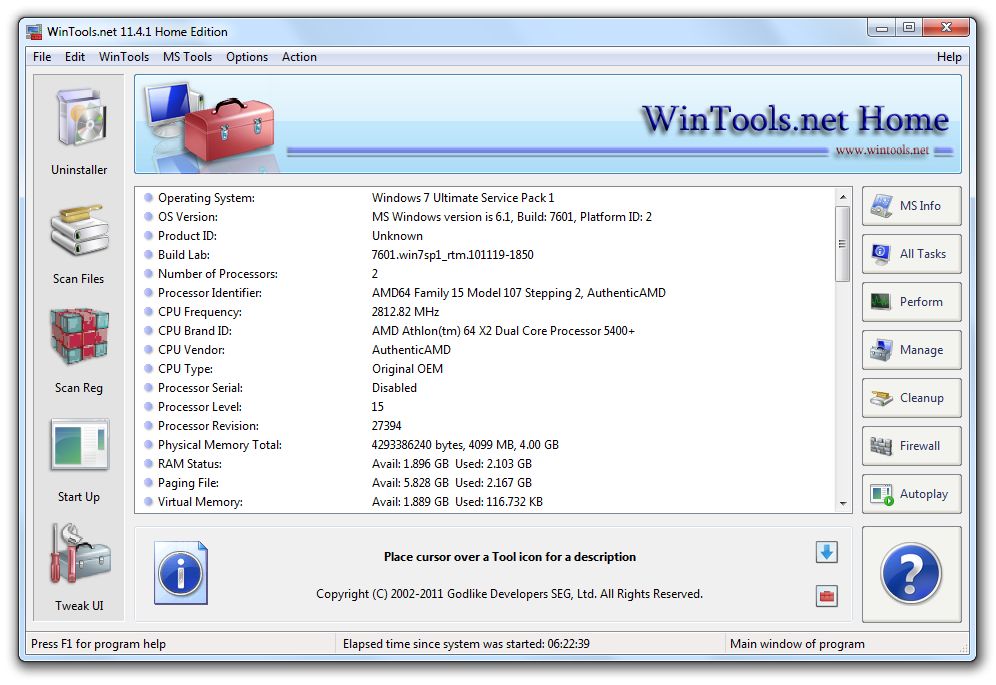This screenshot has width=996, height=685.
Task: Click the CPU Brand ID row
Action: (x=485, y=331)
